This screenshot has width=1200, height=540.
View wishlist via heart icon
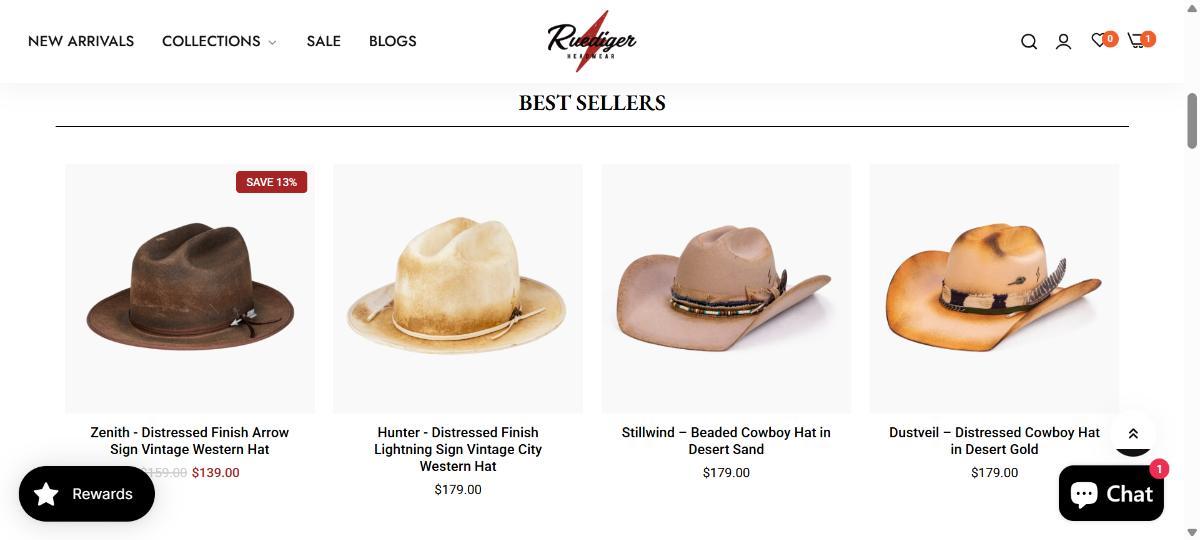[x=1098, y=40]
